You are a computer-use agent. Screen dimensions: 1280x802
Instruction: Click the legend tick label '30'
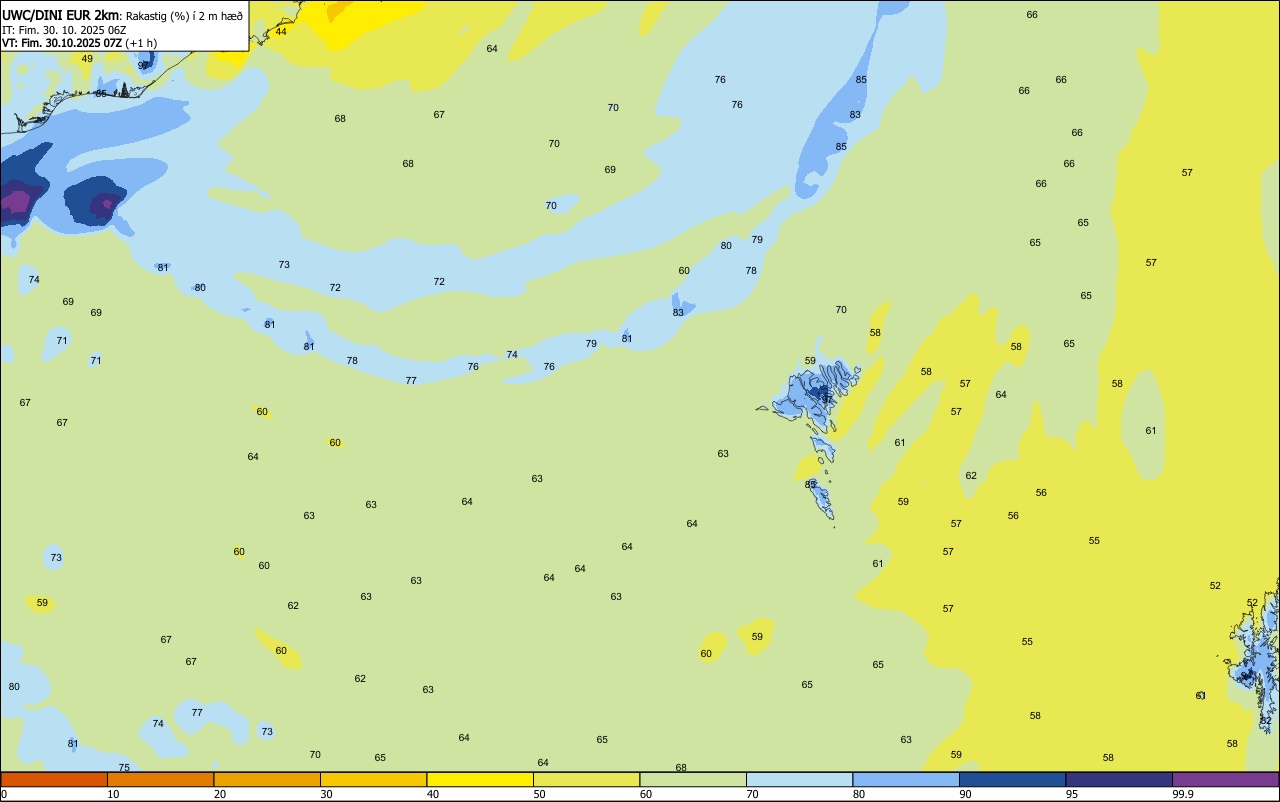click(327, 794)
